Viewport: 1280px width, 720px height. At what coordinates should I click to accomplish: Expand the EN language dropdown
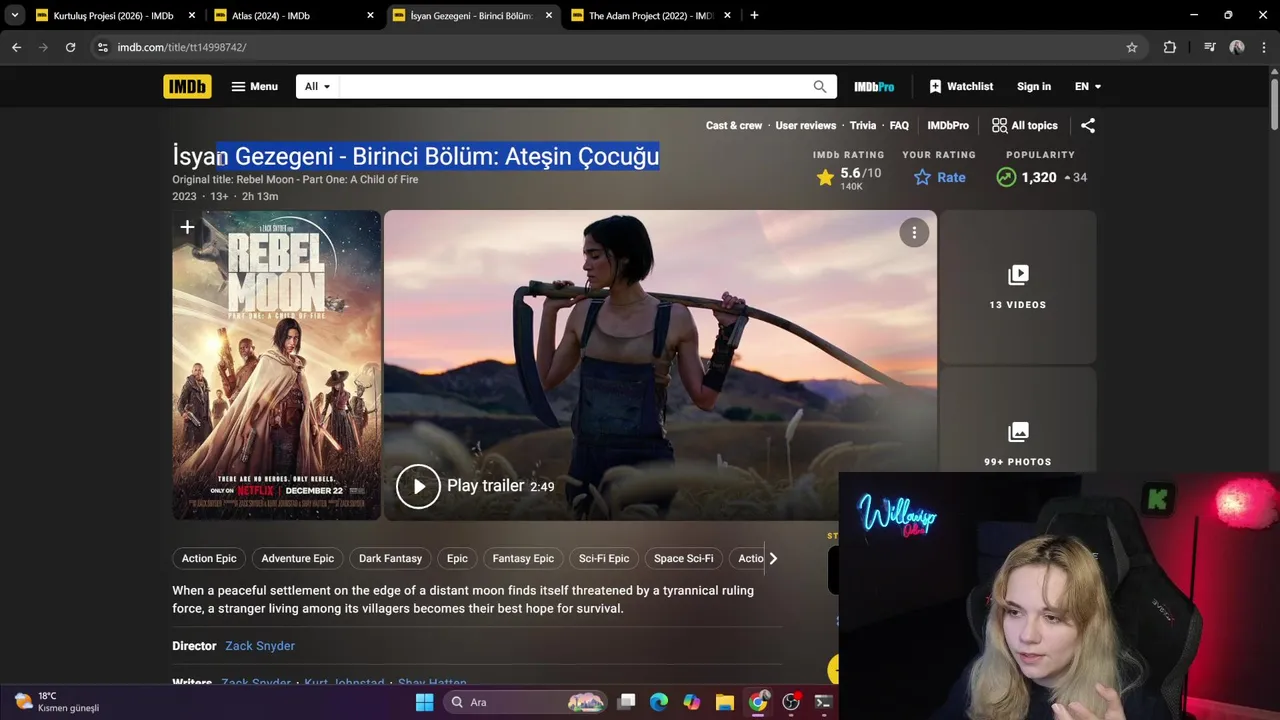(x=1087, y=87)
